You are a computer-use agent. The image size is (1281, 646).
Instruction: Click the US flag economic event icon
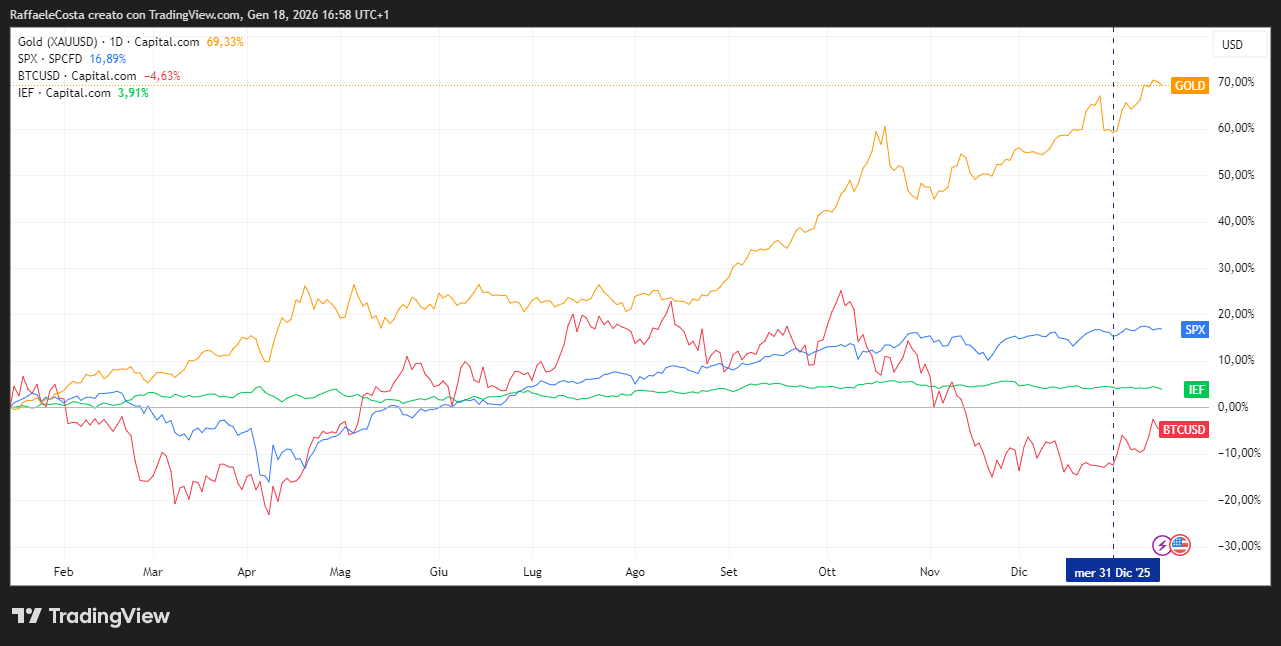tap(1180, 545)
